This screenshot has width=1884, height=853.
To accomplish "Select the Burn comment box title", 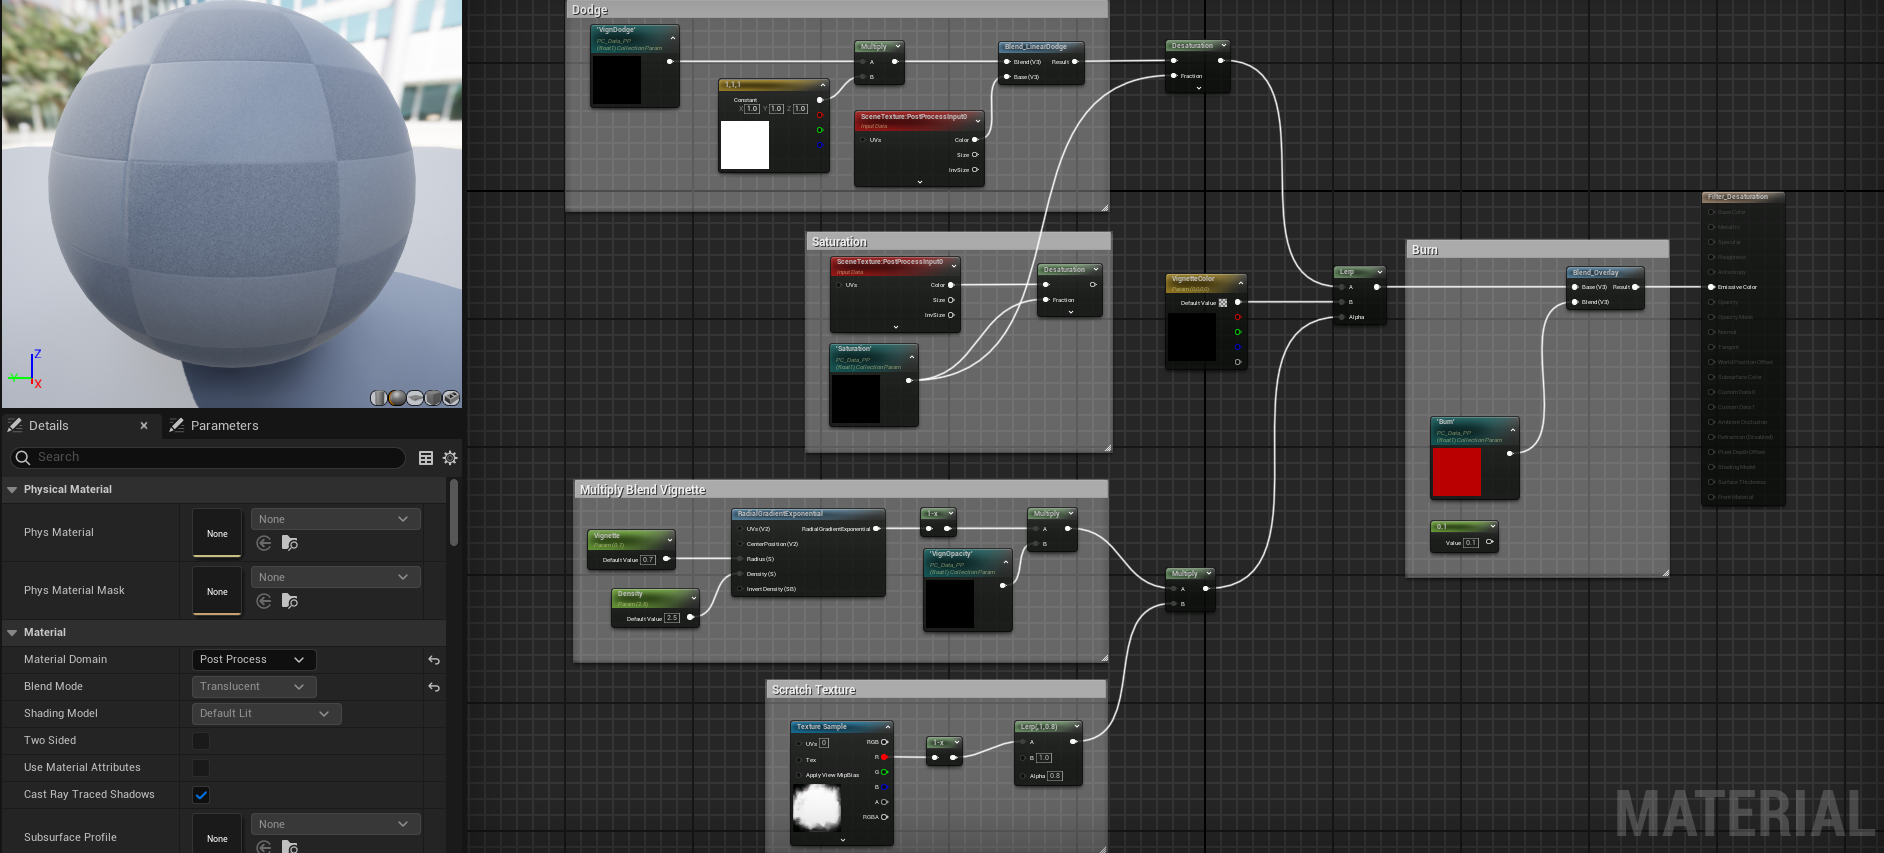I will coord(1425,250).
